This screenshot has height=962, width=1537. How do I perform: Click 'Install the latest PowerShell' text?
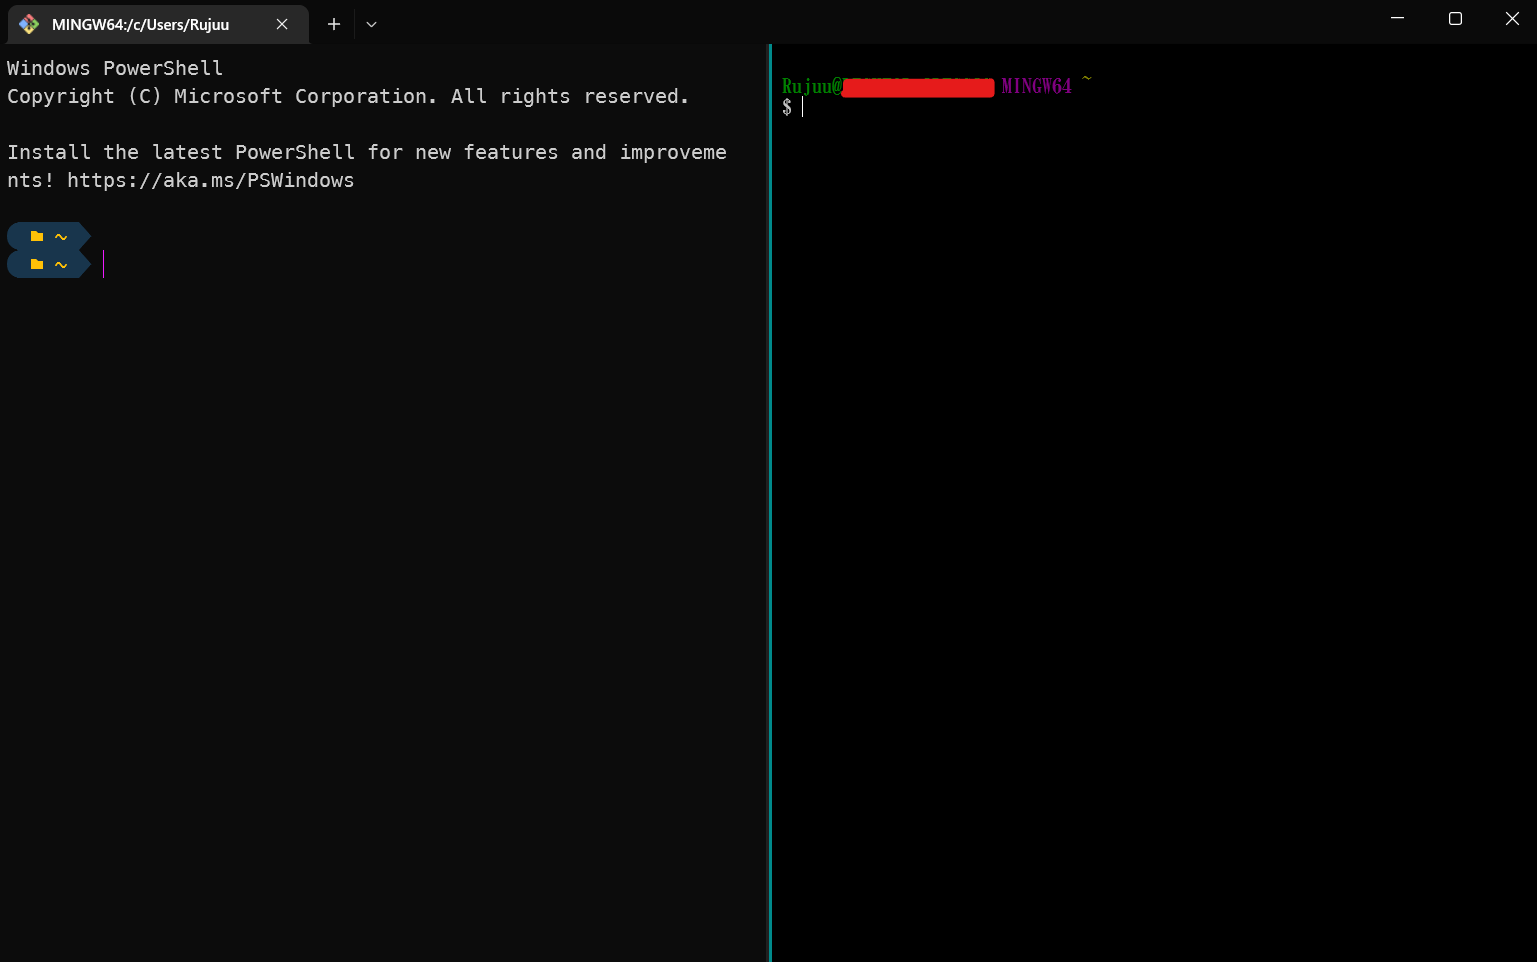182,152
